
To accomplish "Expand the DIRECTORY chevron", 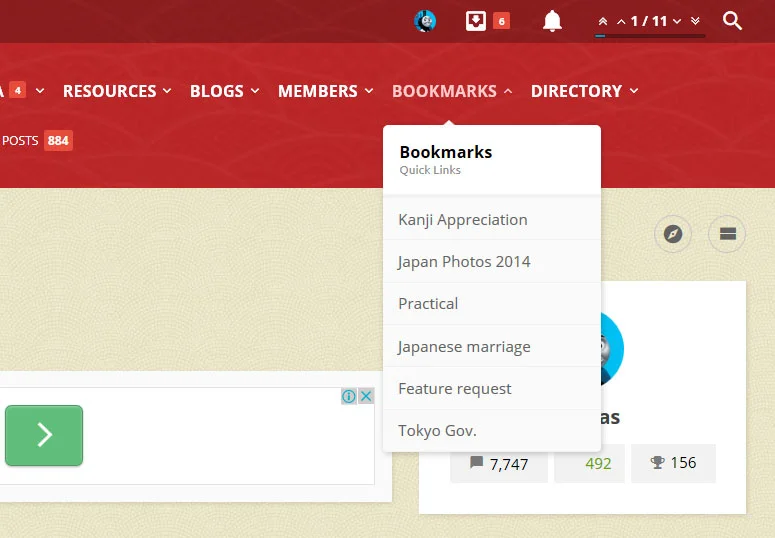I will [634, 90].
